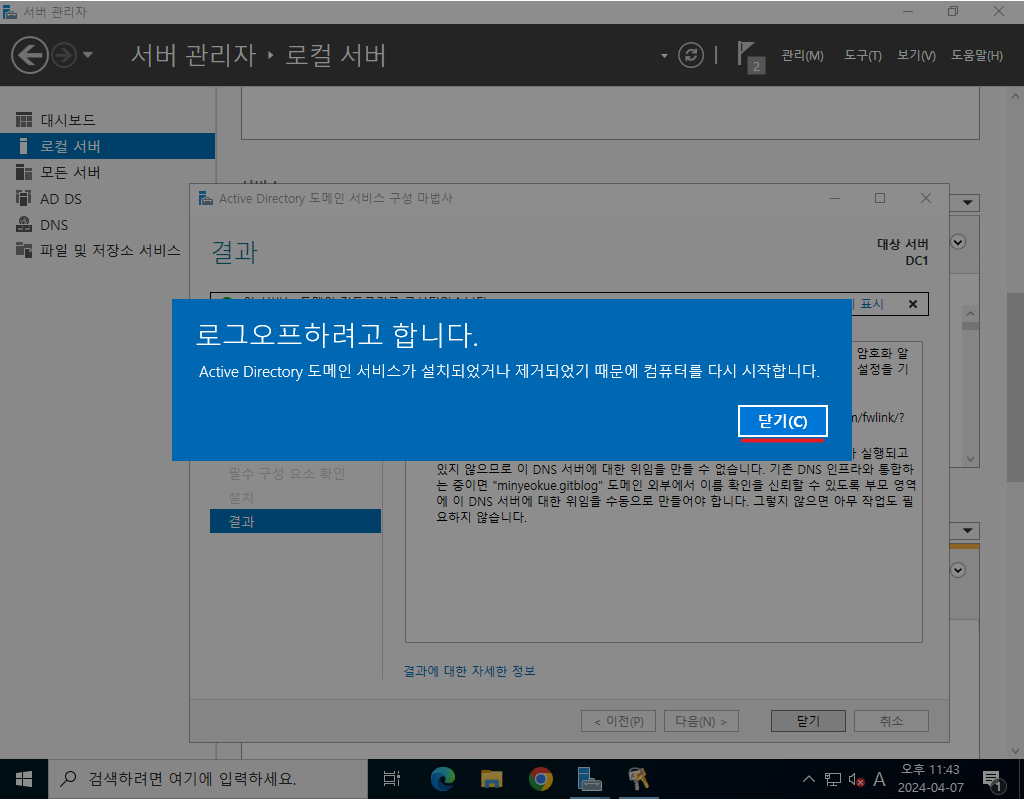
Task: Click the DNS role icon
Action: [24, 224]
